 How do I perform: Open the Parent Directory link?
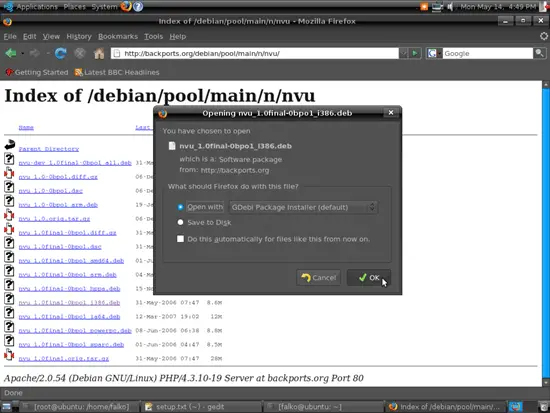[x=49, y=149]
